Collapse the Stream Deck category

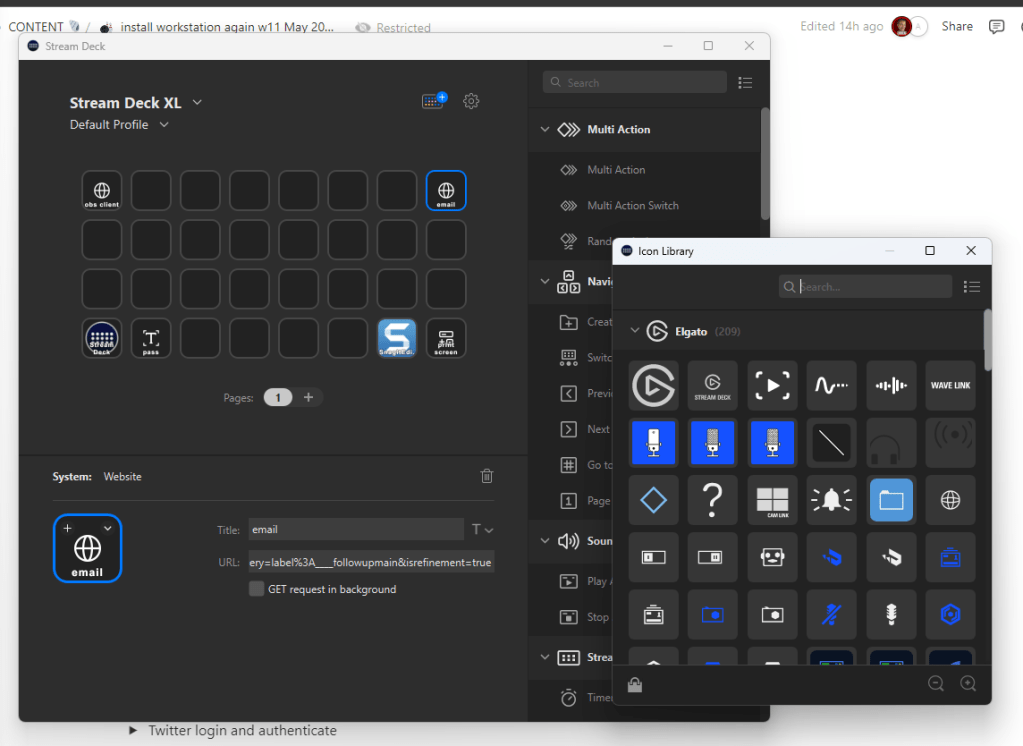coord(545,657)
